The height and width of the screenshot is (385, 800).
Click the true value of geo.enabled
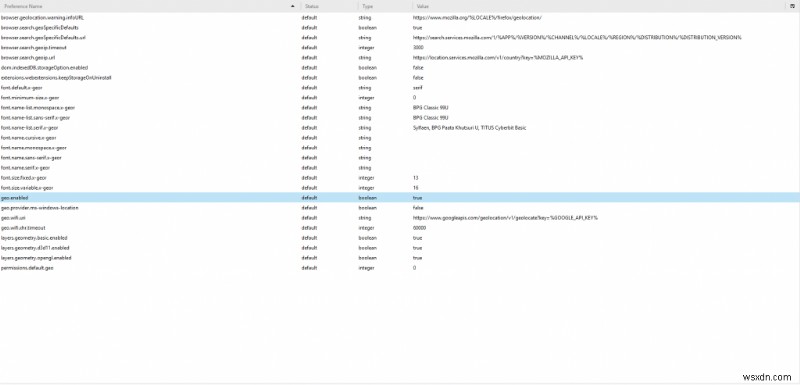pos(417,197)
